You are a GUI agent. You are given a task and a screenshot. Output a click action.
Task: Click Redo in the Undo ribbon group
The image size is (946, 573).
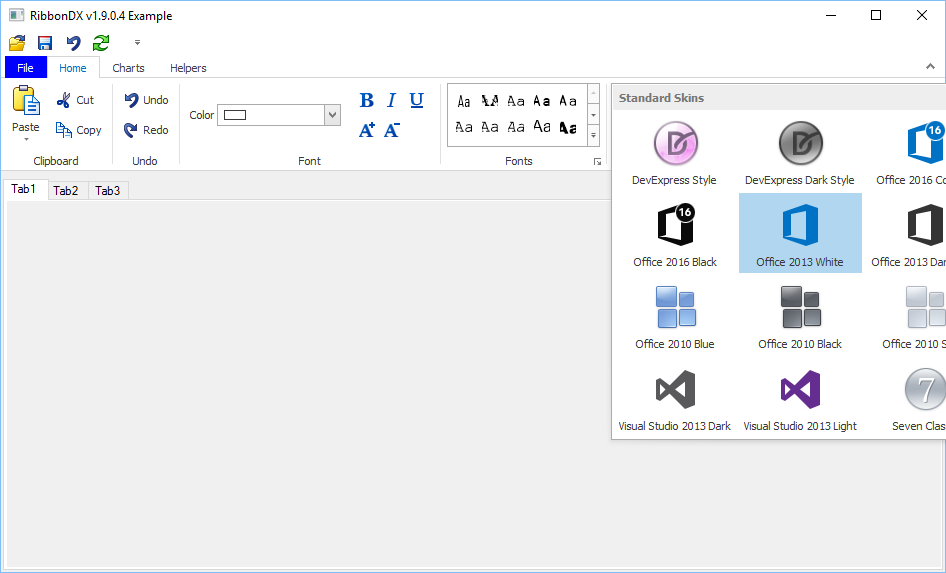[146, 130]
